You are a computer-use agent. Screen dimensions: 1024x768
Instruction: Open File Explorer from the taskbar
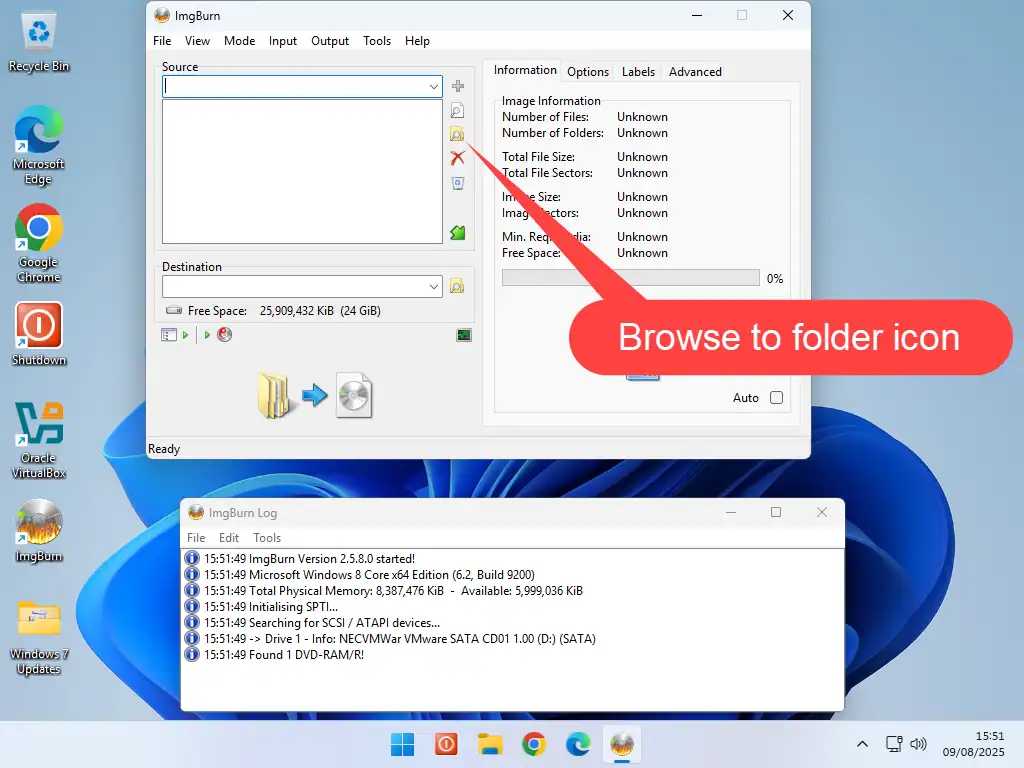point(489,744)
